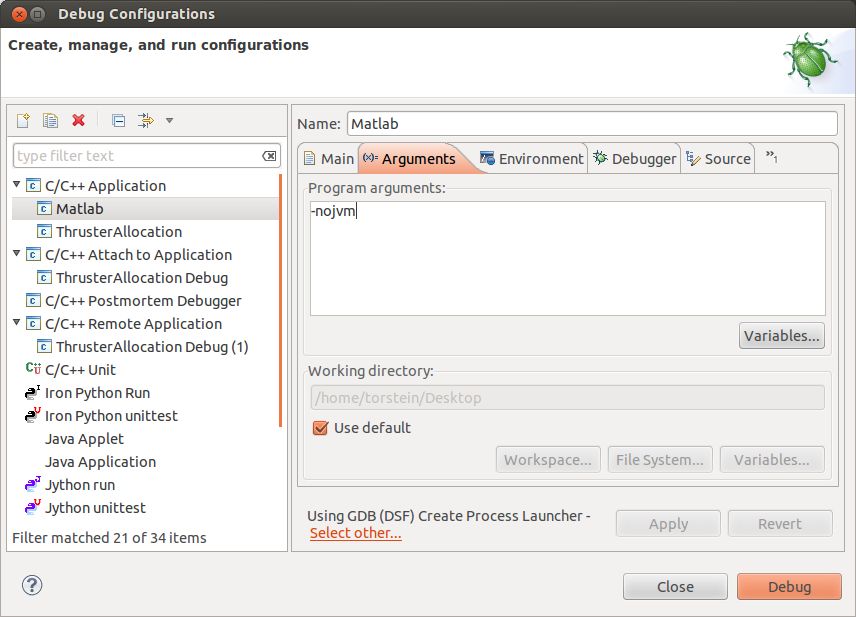The image size is (856, 617).
Task: Switch to the Main tab
Action: pyautogui.click(x=329, y=159)
